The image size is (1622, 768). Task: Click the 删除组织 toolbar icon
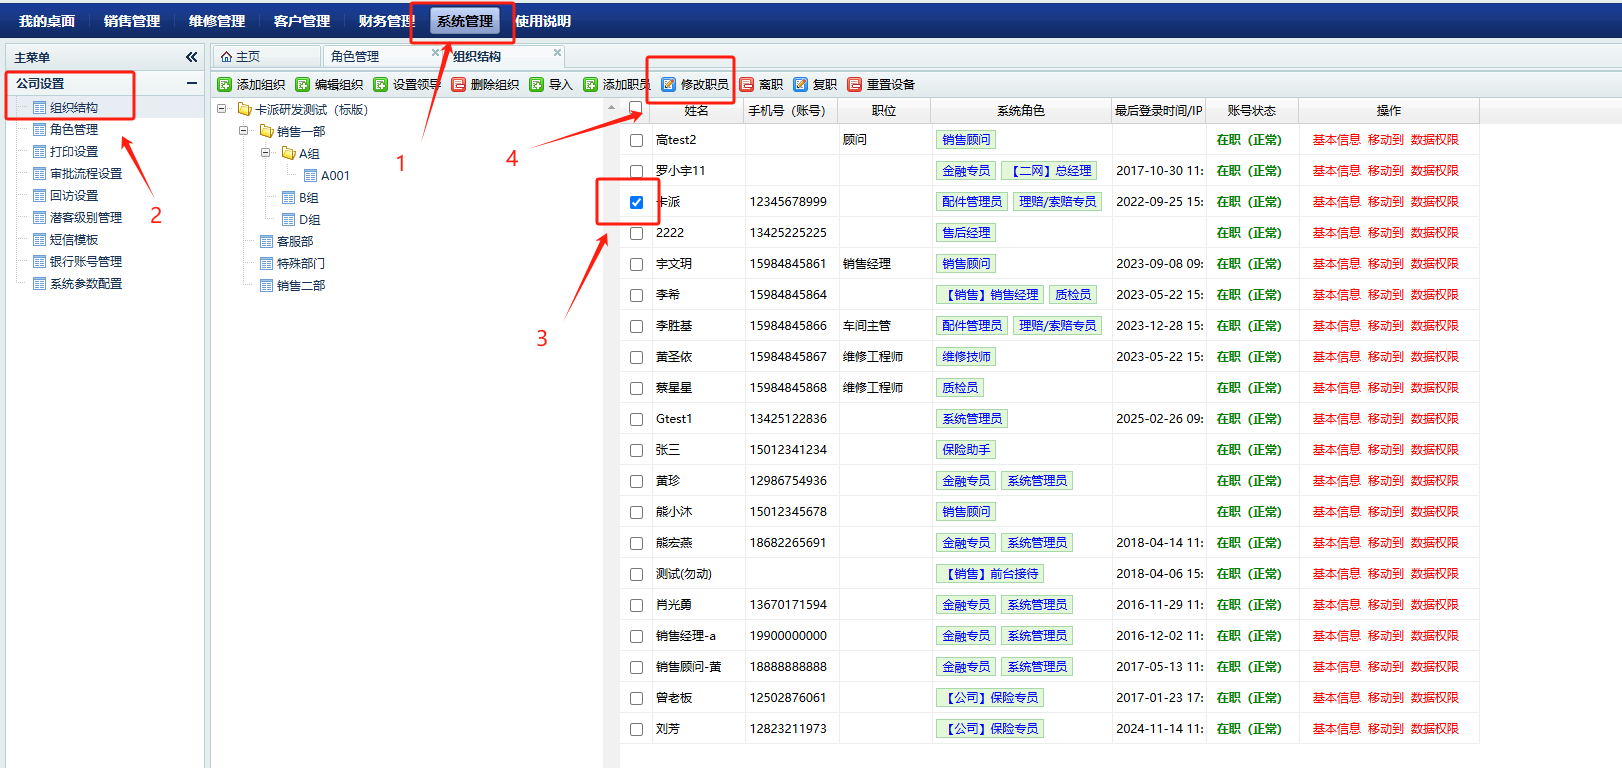pos(459,85)
